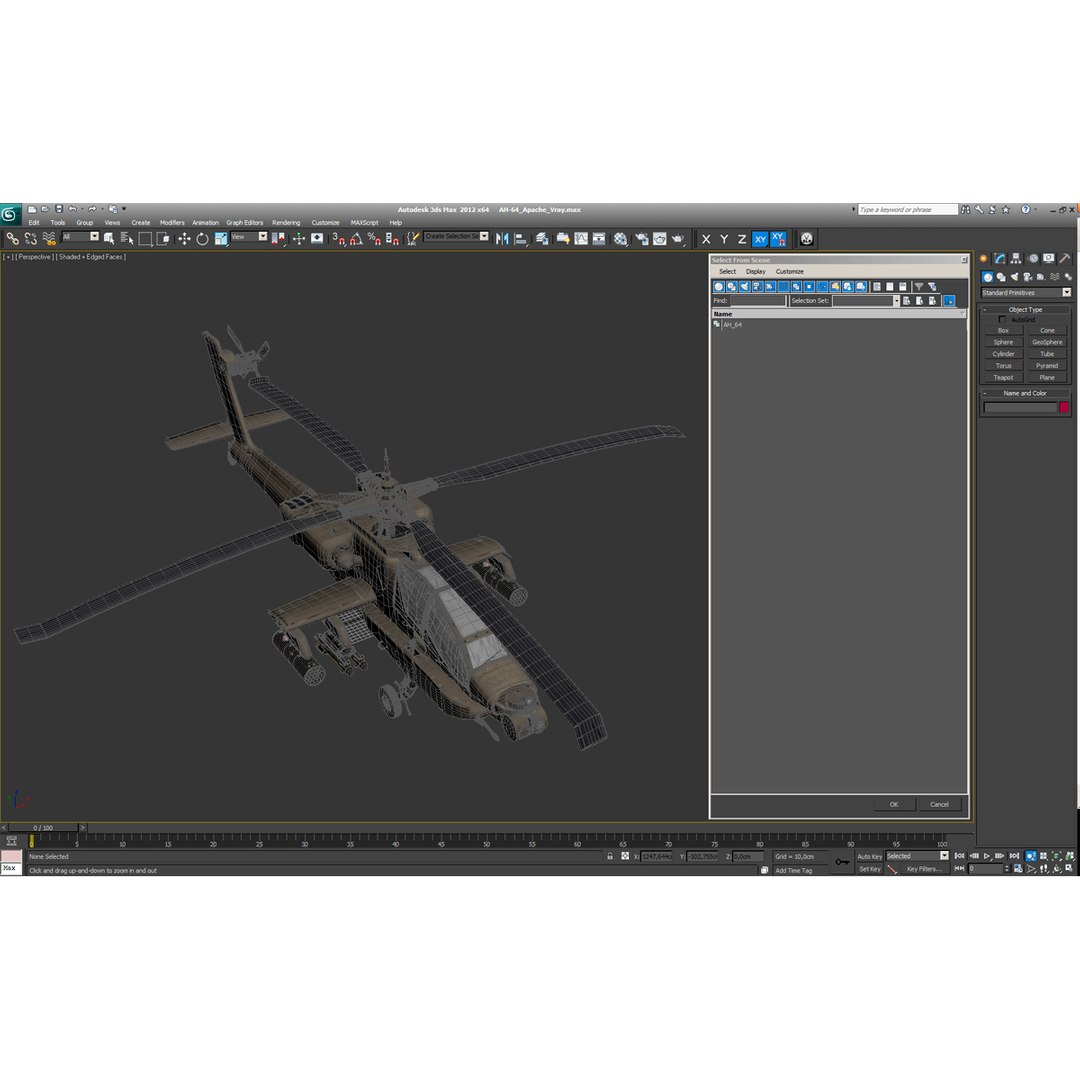The image size is (1080, 1080).
Task: Open the Modifiers menu
Action: [x=172, y=222]
